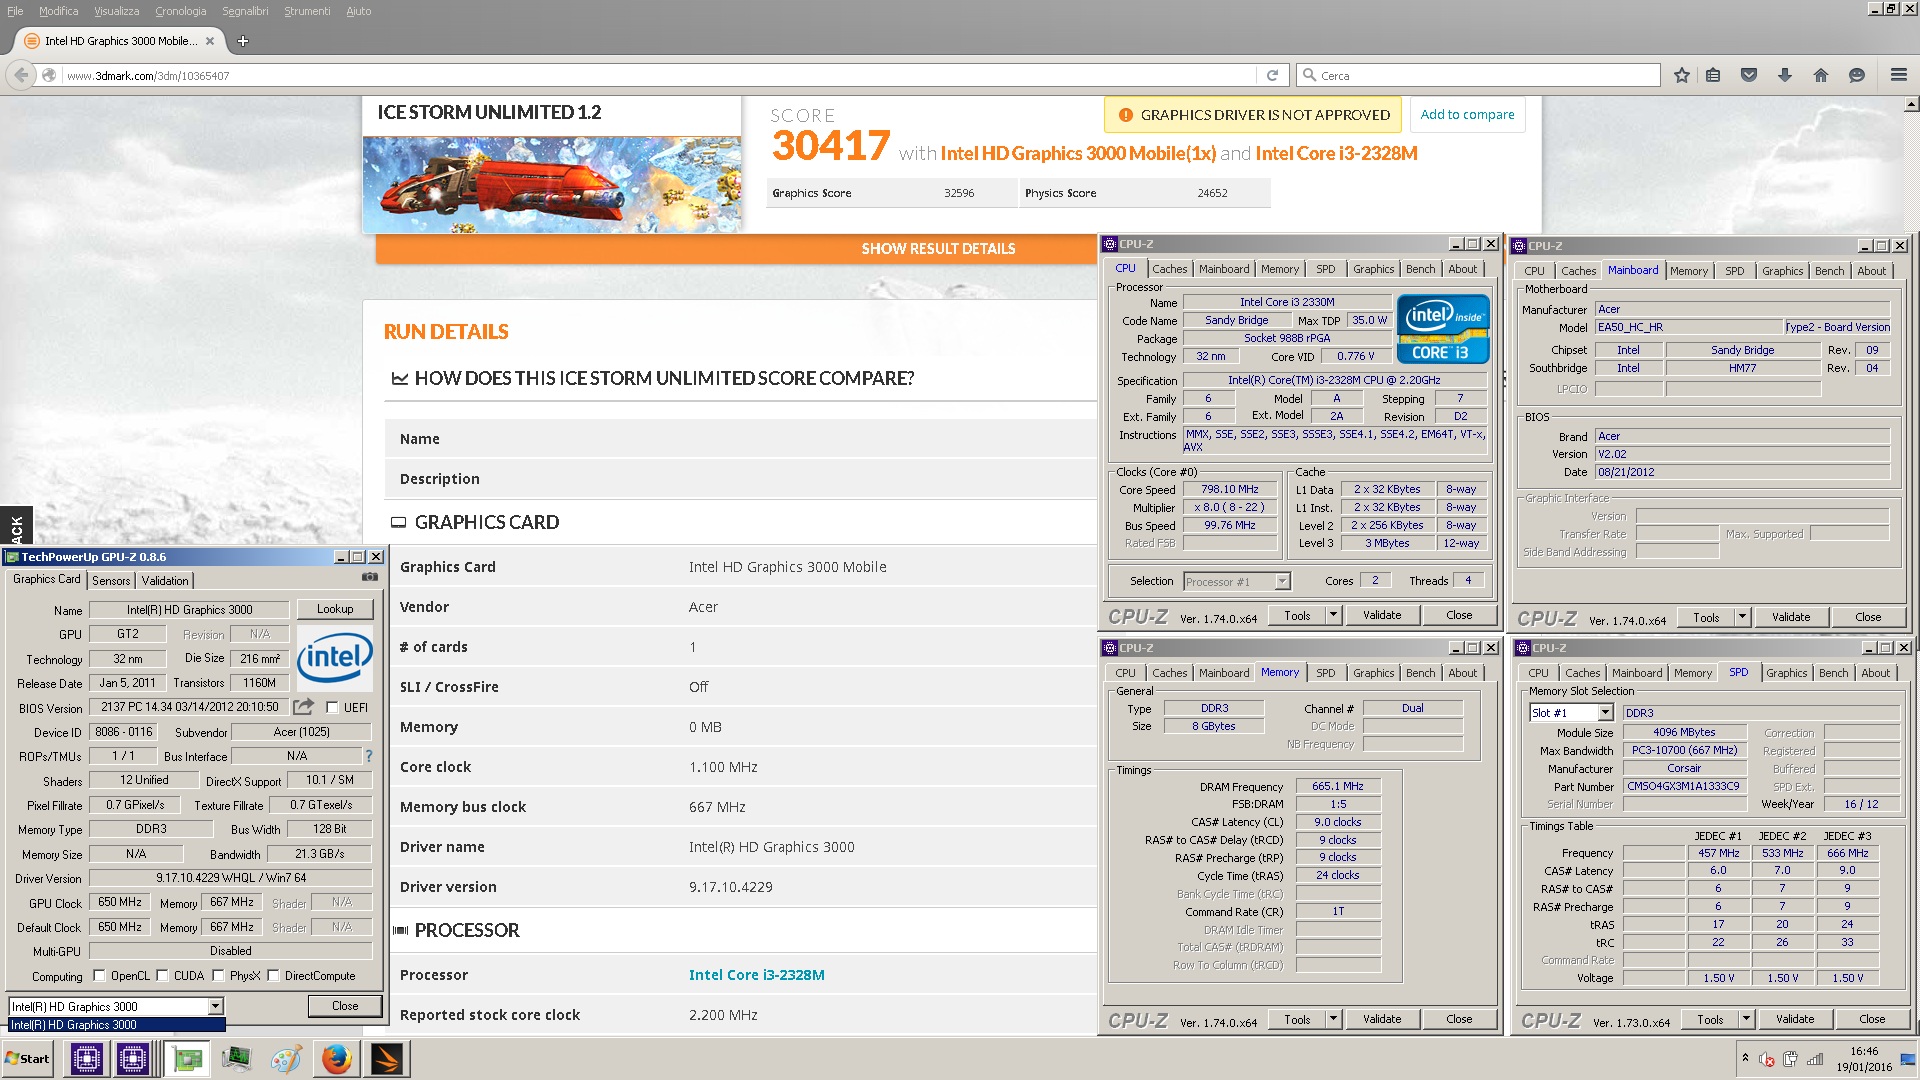The height and width of the screenshot is (1080, 1920).
Task: Save page to Pocket icon
Action: point(1749,75)
